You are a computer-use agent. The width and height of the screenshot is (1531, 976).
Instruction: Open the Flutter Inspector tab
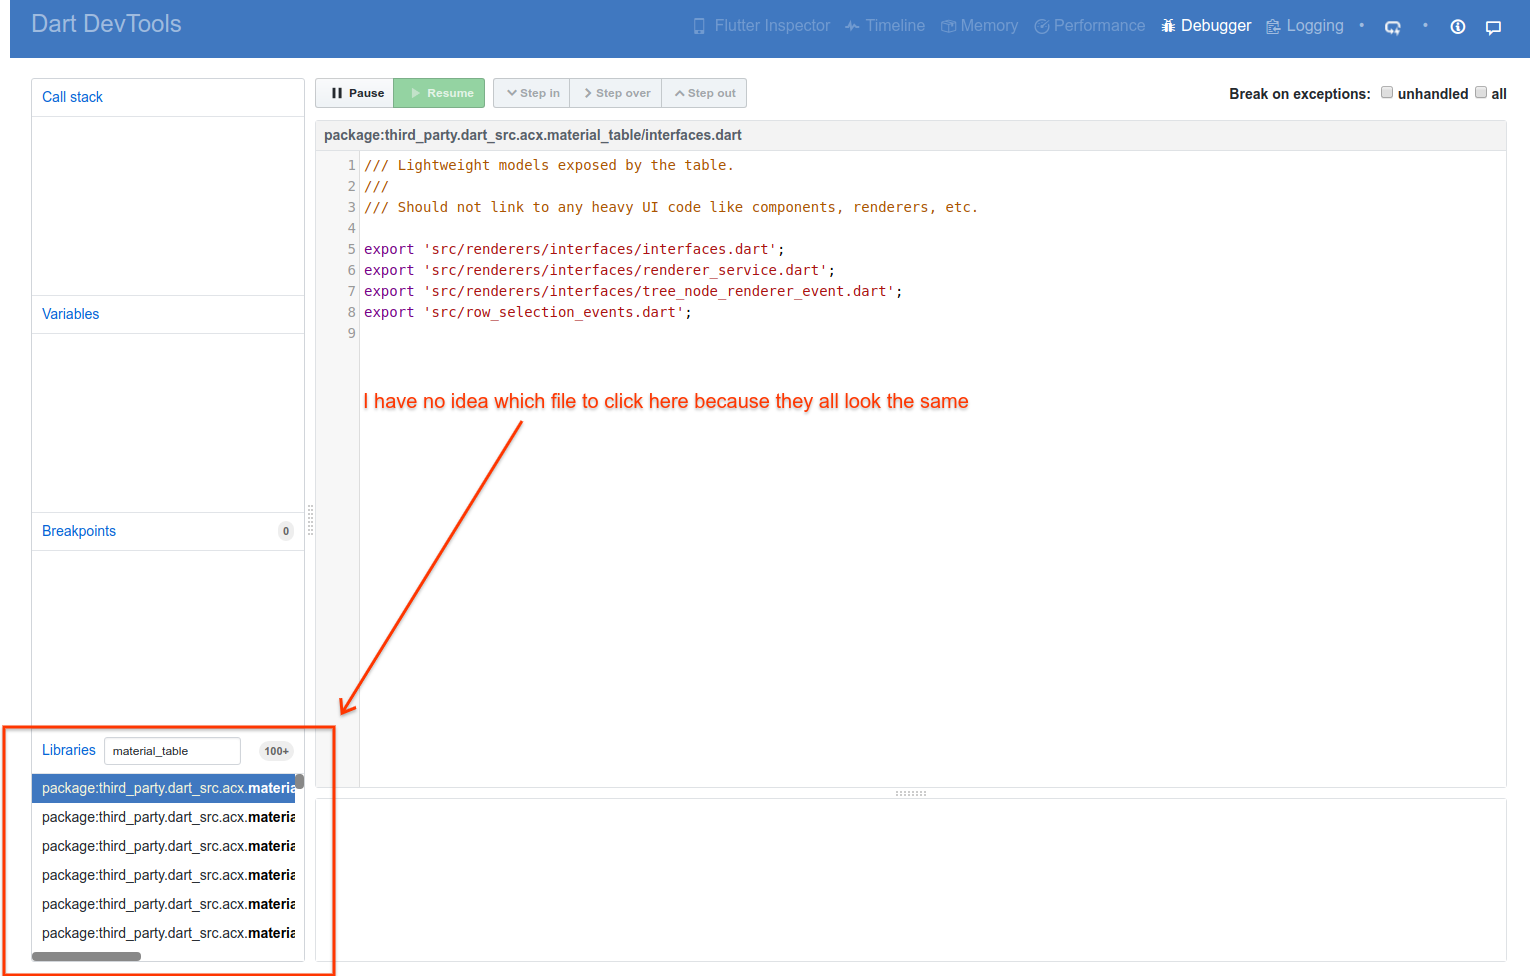[761, 26]
